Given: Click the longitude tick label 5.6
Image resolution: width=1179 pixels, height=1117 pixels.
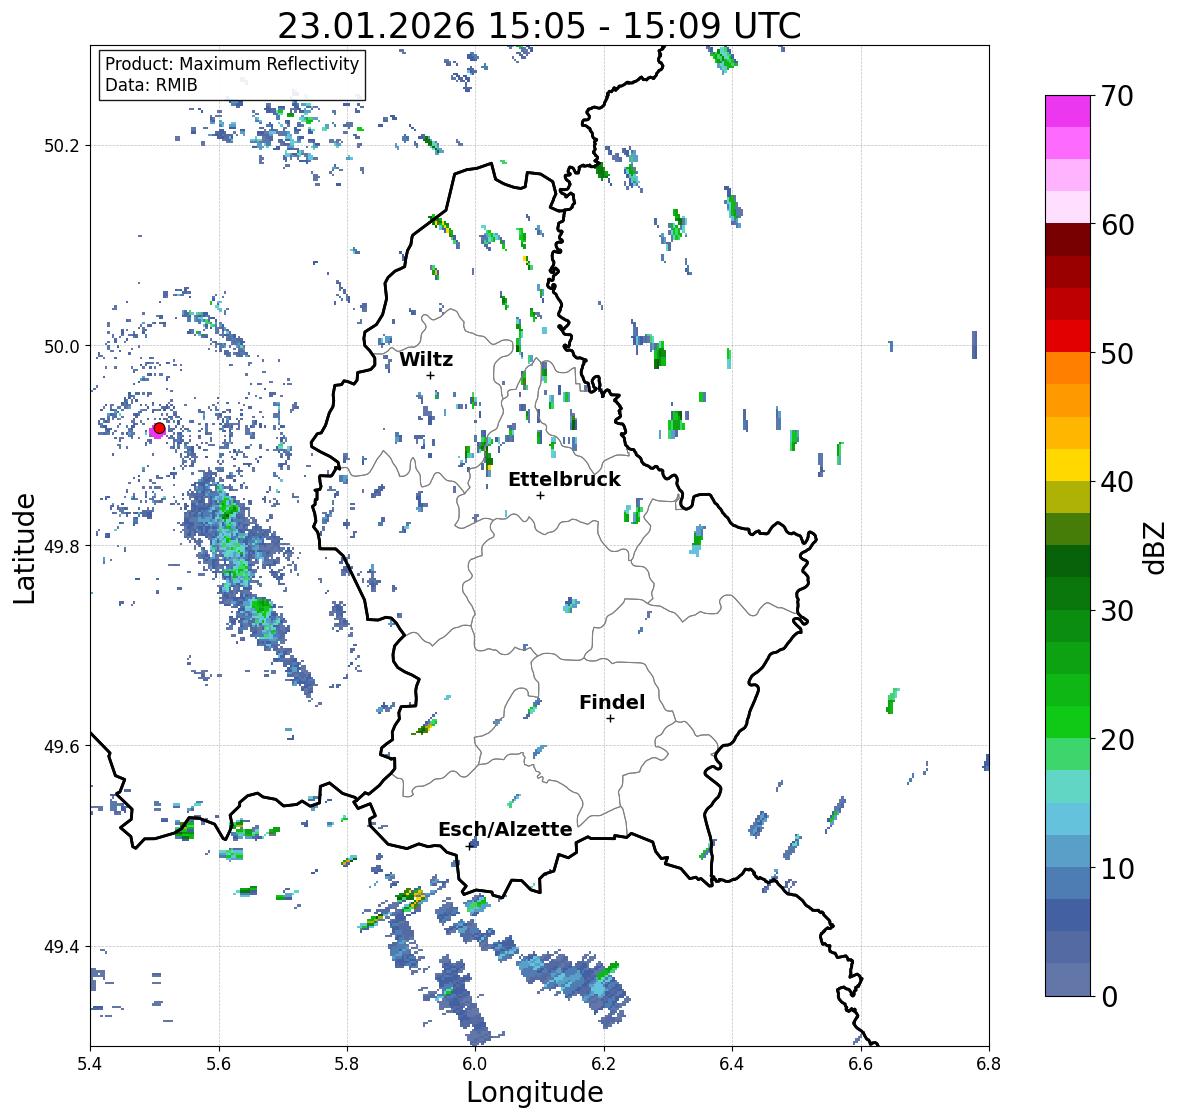Looking at the screenshot, I should (x=219, y=1063).
